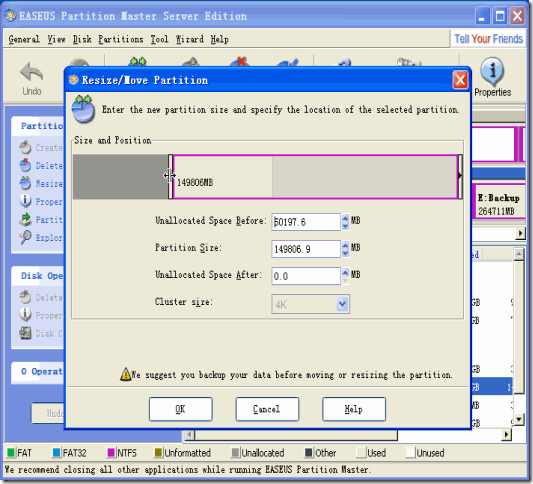The image size is (533, 484).
Task: Click the Unformatted olive legend swatch
Action: click(x=158, y=453)
